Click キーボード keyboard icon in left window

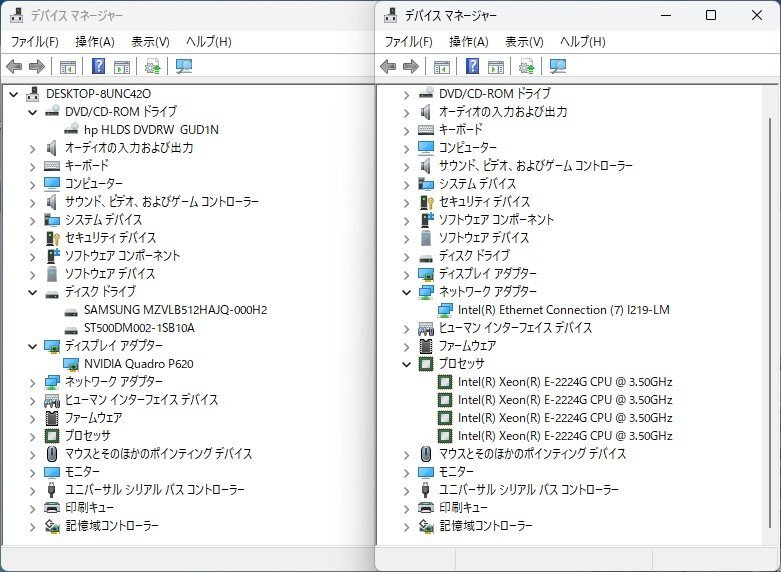52,165
